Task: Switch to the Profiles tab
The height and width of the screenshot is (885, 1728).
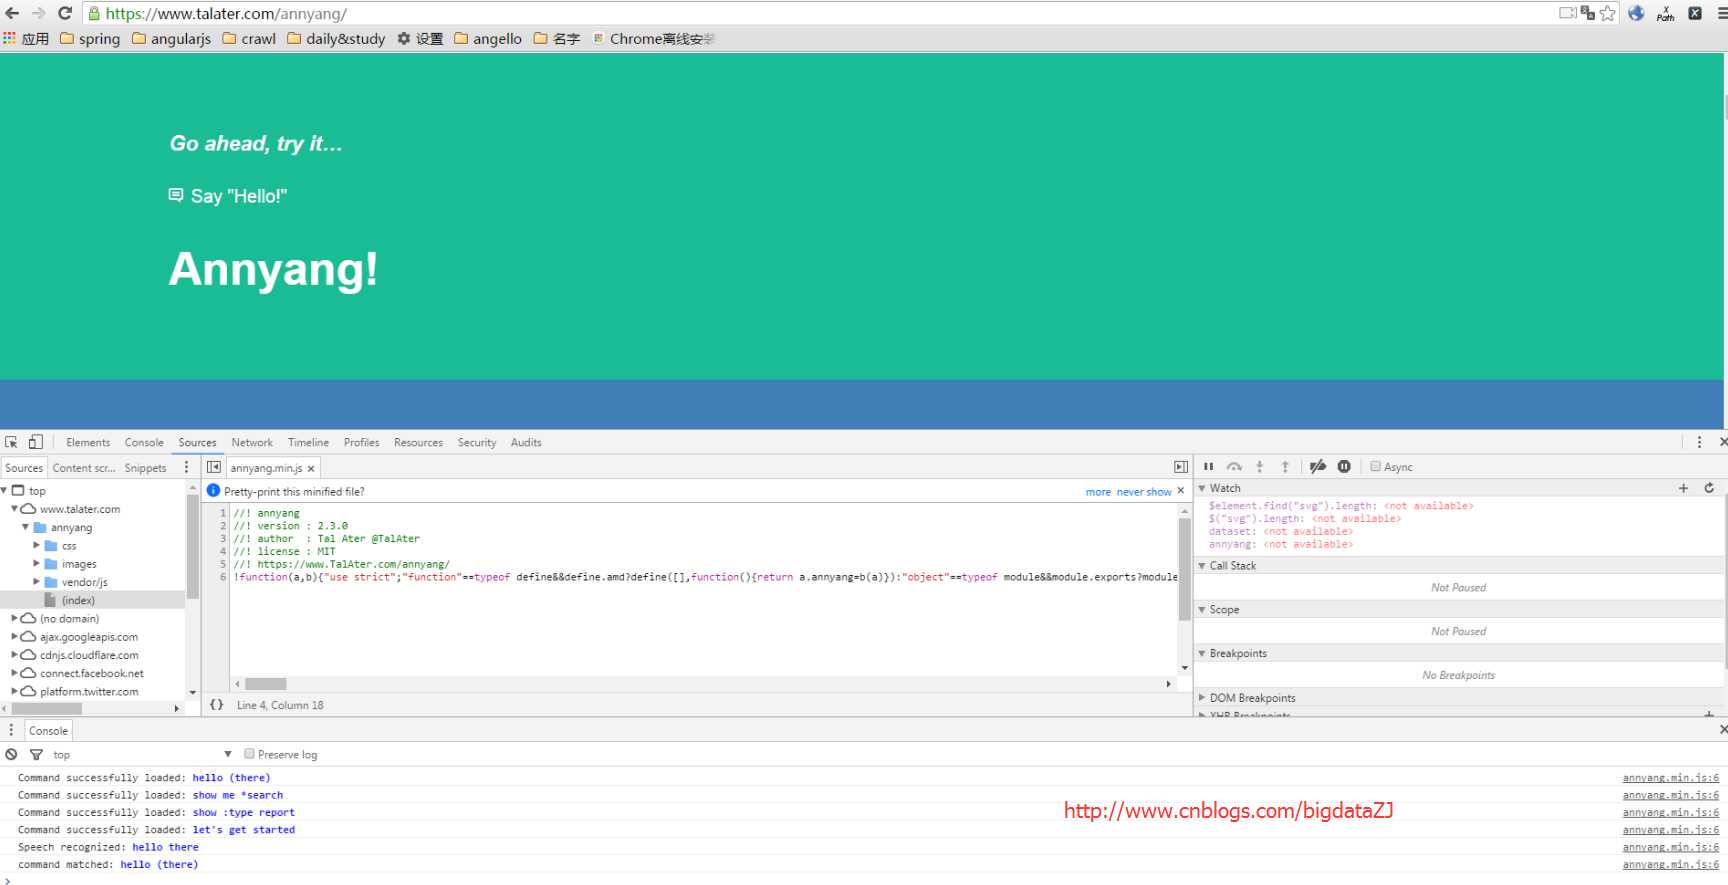Action: click(361, 442)
